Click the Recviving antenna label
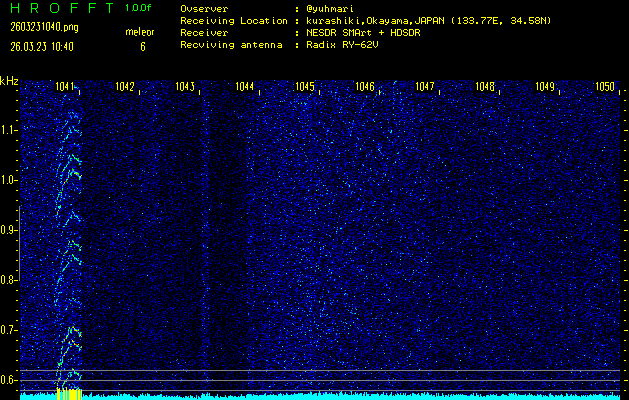Viewport: 629px width, 400px height. [x=231, y=45]
